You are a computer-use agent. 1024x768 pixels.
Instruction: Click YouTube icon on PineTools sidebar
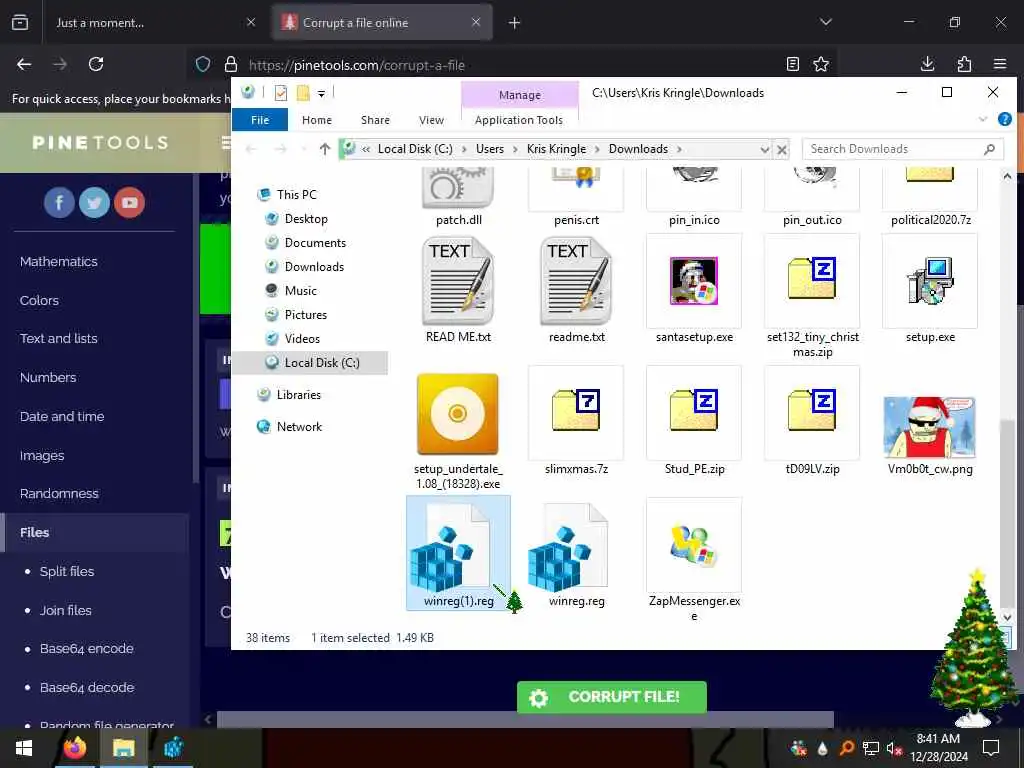click(x=129, y=202)
